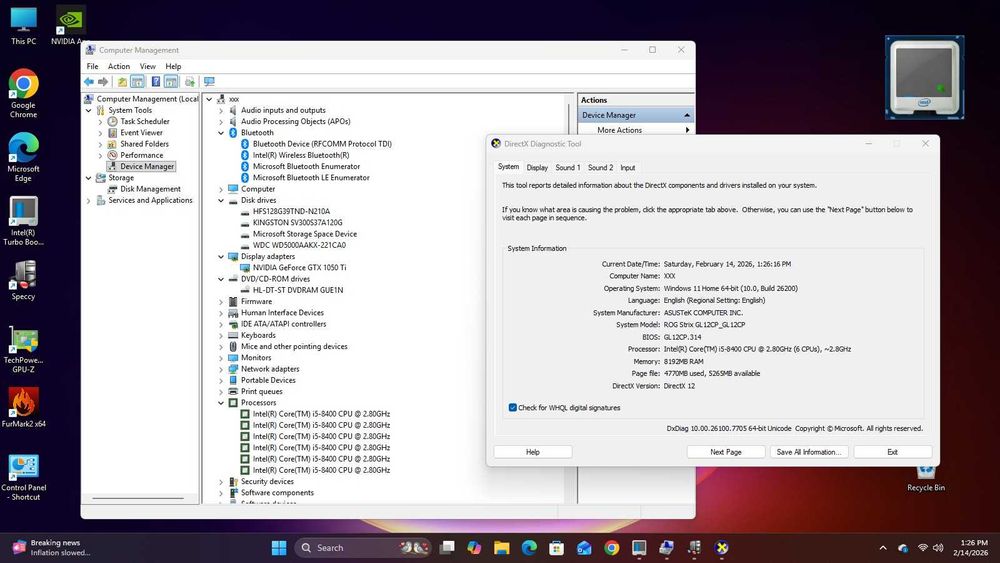Select Device Manager in left tree
Viewport: 1000px width, 563px height.
(x=147, y=166)
